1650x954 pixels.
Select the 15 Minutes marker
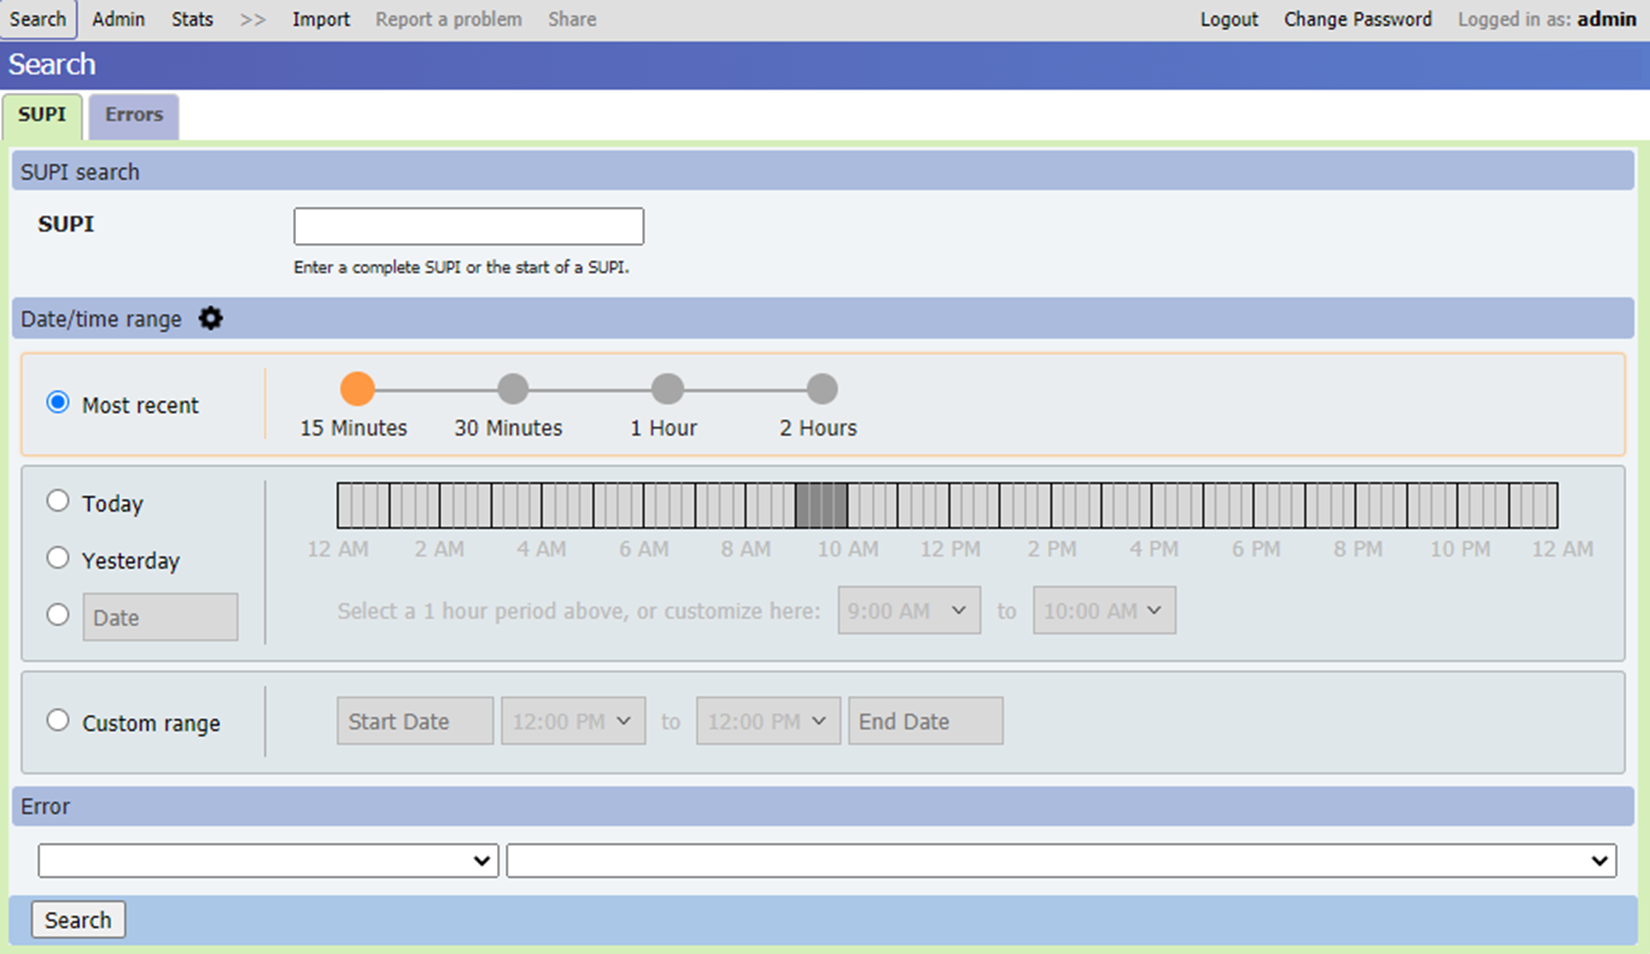click(x=357, y=389)
